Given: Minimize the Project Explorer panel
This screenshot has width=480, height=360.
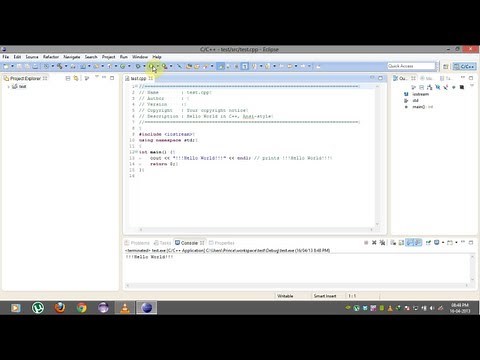Looking at the screenshot, I should pos(104,78).
